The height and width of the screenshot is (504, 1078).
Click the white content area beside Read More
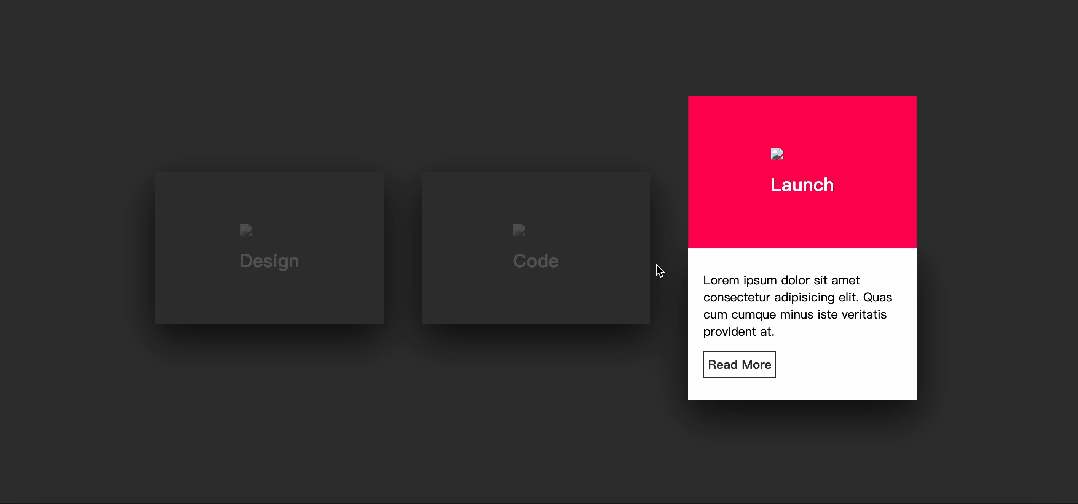pyautogui.click(x=850, y=365)
